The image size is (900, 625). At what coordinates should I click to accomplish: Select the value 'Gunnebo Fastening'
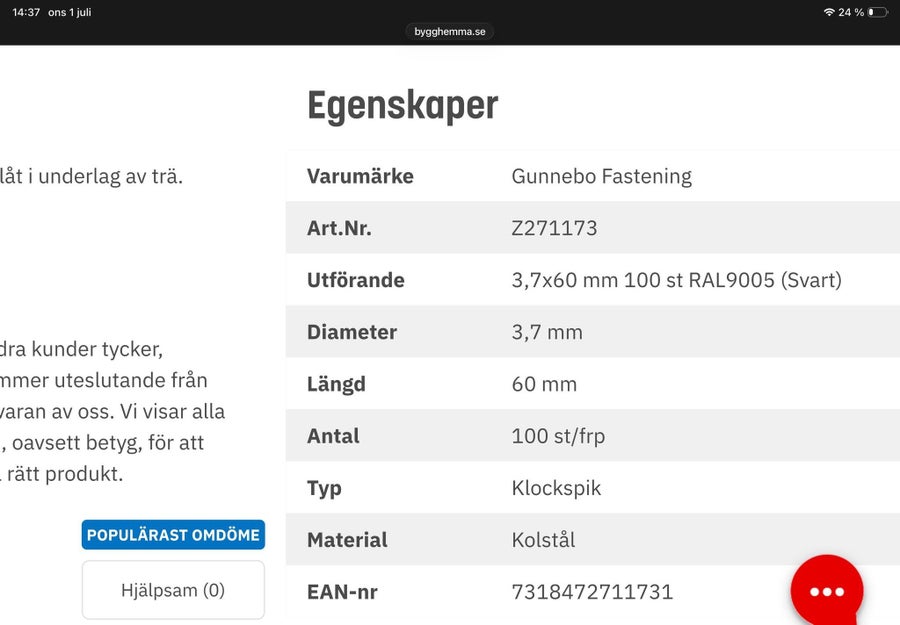click(602, 176)
